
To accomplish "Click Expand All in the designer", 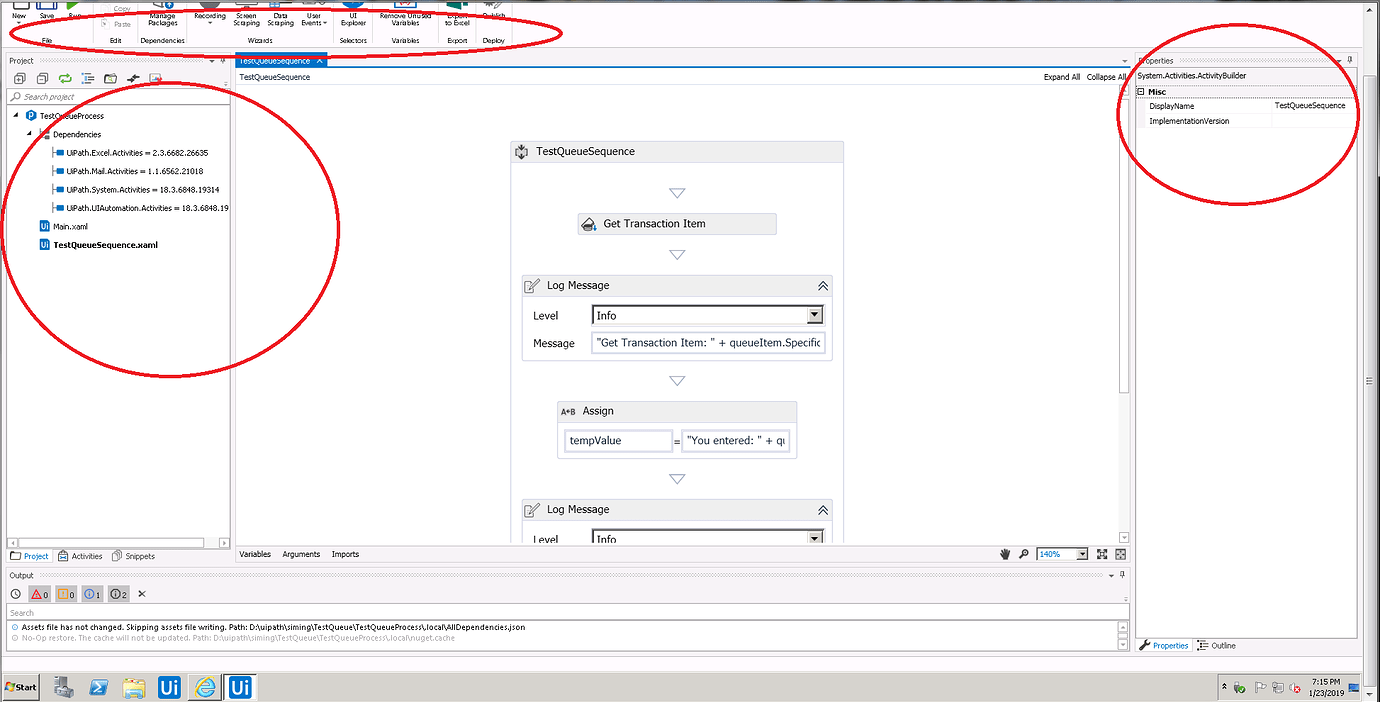I will tap(1061, 76).
